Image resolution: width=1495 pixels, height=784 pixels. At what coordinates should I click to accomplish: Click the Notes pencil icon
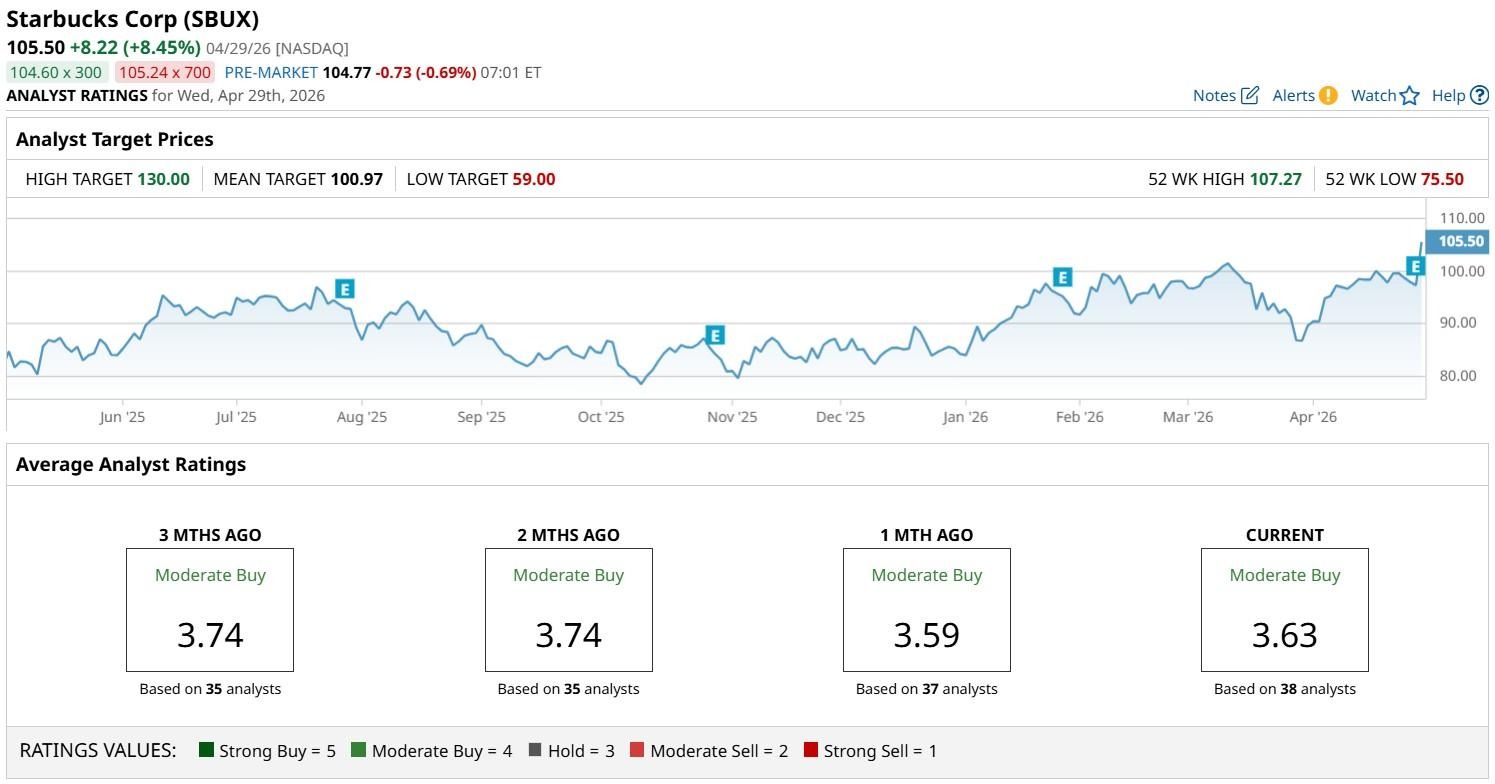(1249, 96)
